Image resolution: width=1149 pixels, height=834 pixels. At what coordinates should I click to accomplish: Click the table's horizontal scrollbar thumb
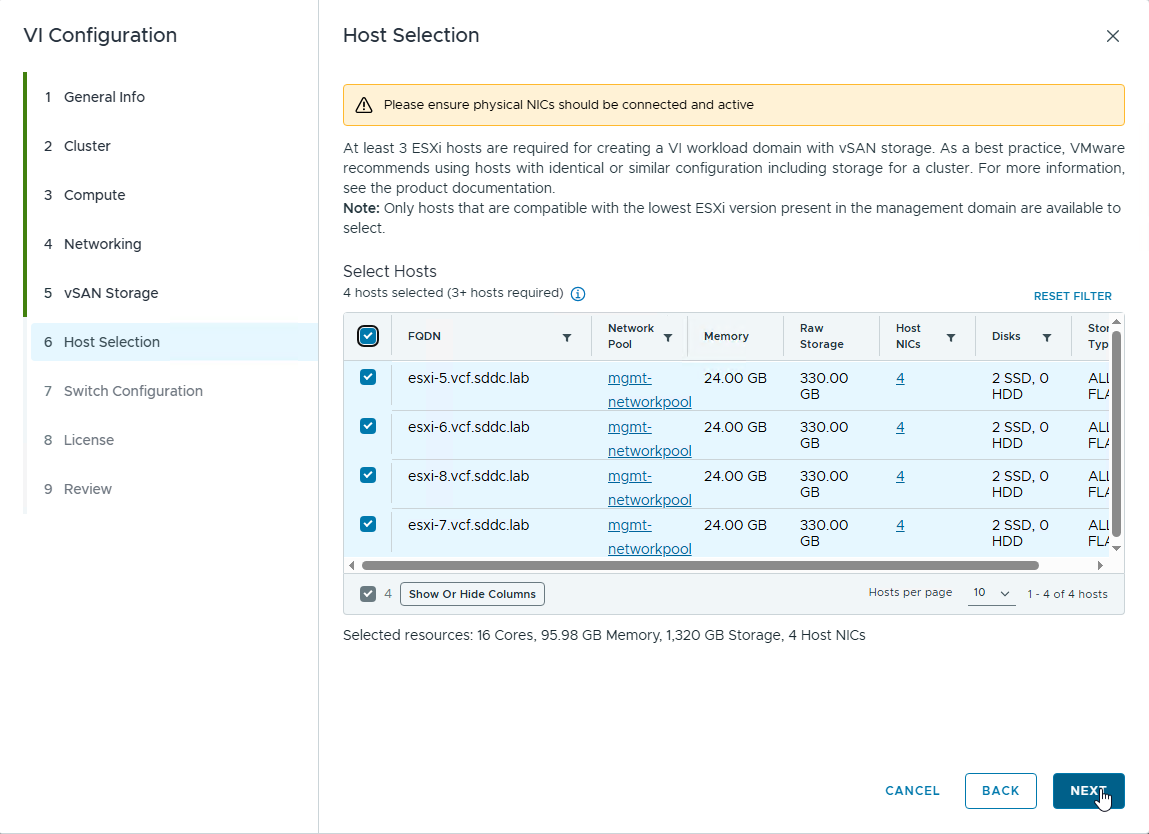coord(700,565)
